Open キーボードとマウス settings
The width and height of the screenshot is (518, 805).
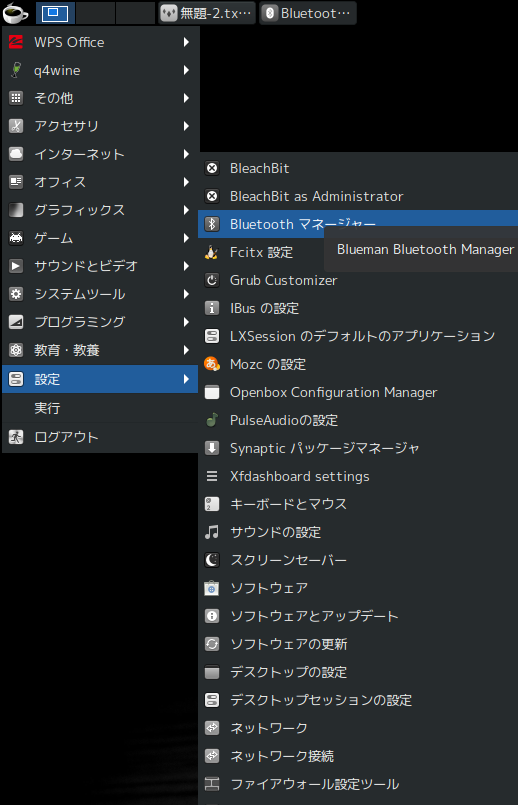coord(358,504)
